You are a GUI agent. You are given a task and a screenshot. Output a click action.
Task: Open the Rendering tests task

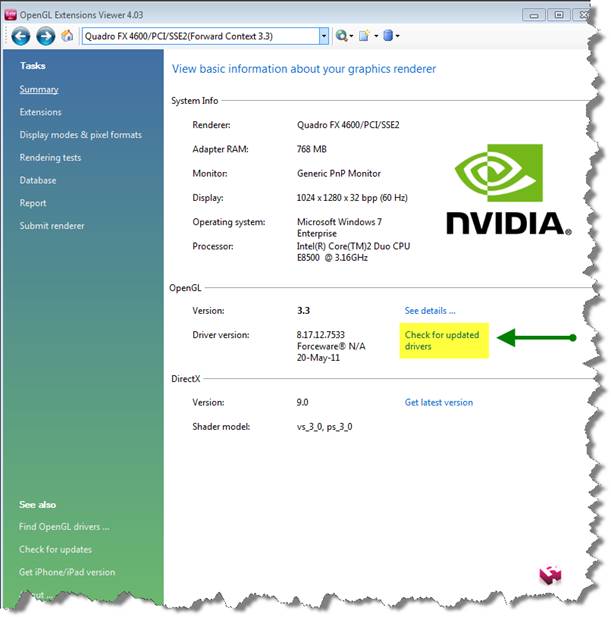point(50,158)
